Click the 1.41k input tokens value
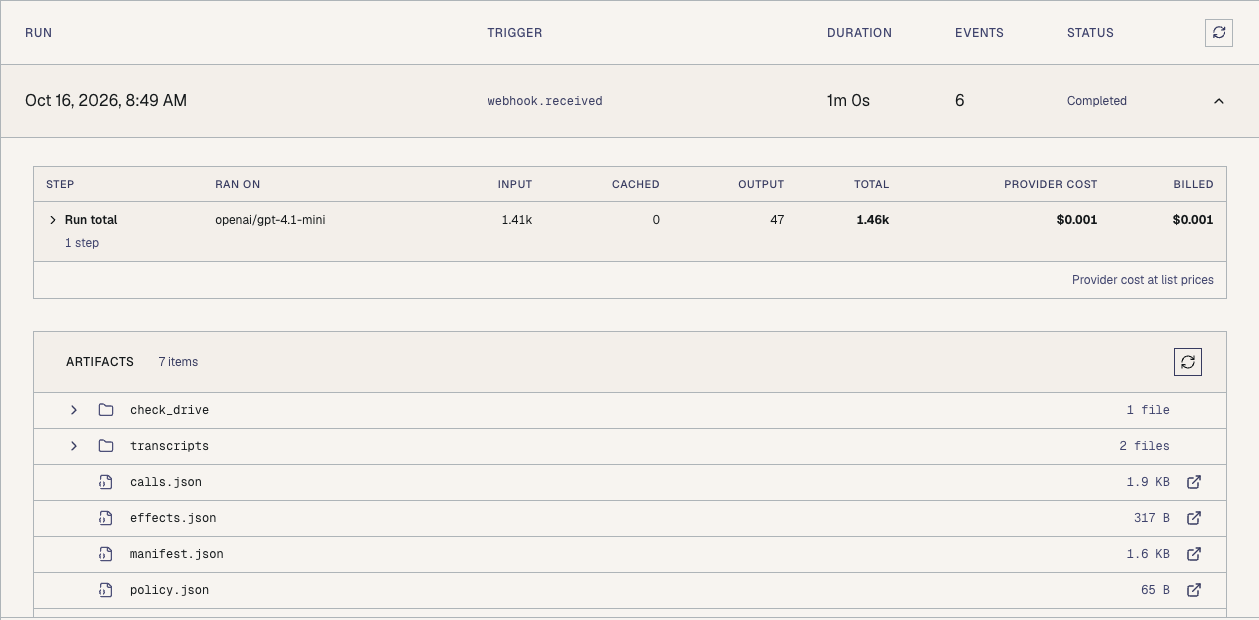This screenshot has width=1259, height=620. coord(517,220)
